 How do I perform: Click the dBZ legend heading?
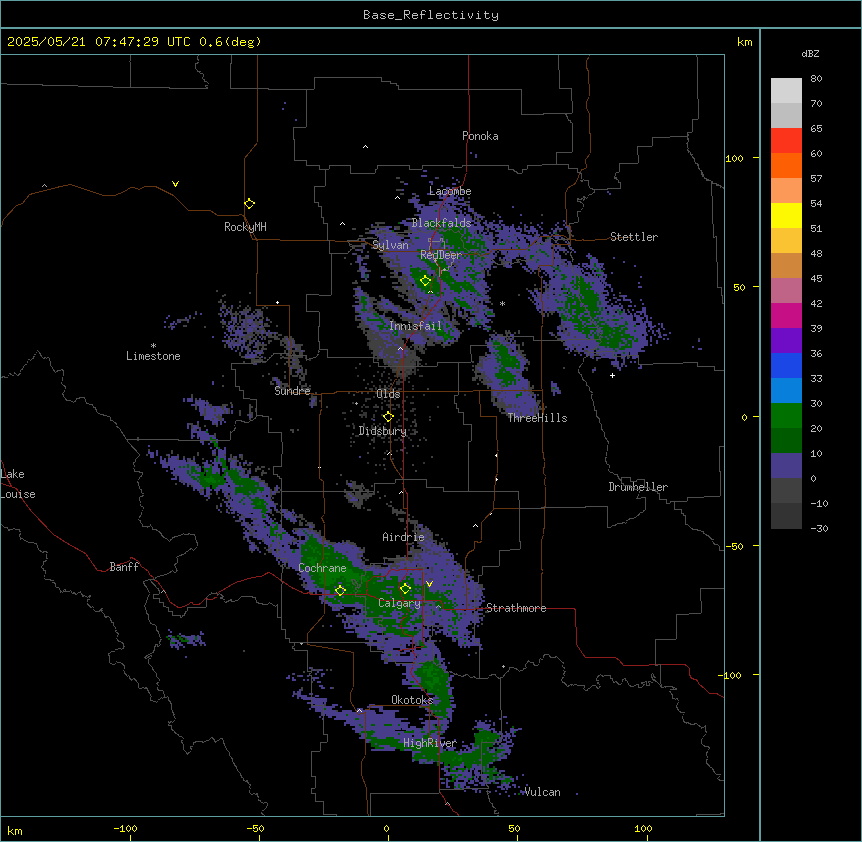click(x=810, y=53)
